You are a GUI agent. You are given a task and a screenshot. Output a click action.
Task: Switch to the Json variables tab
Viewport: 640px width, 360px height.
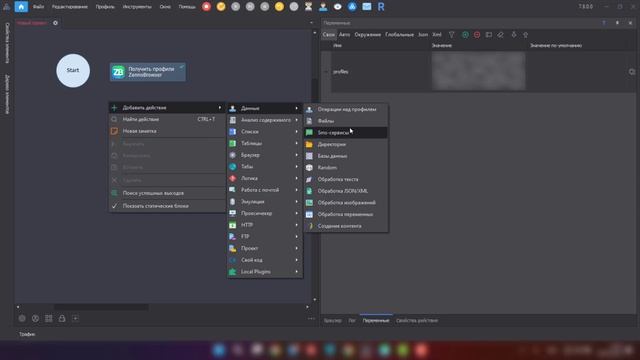pos(423,35)
